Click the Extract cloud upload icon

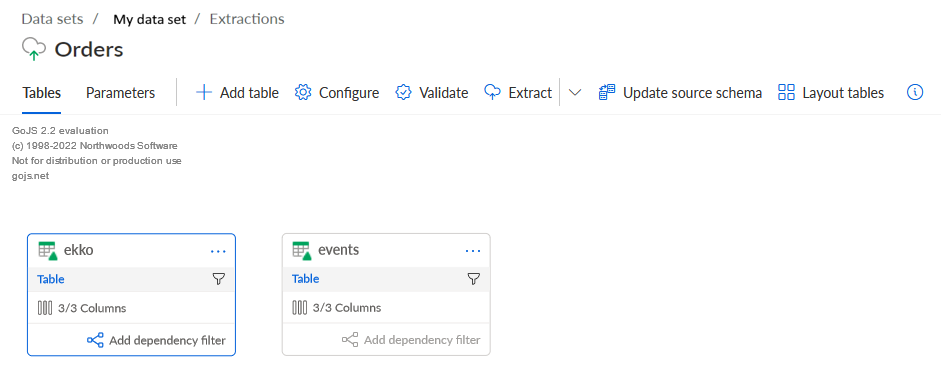point(493,92)
